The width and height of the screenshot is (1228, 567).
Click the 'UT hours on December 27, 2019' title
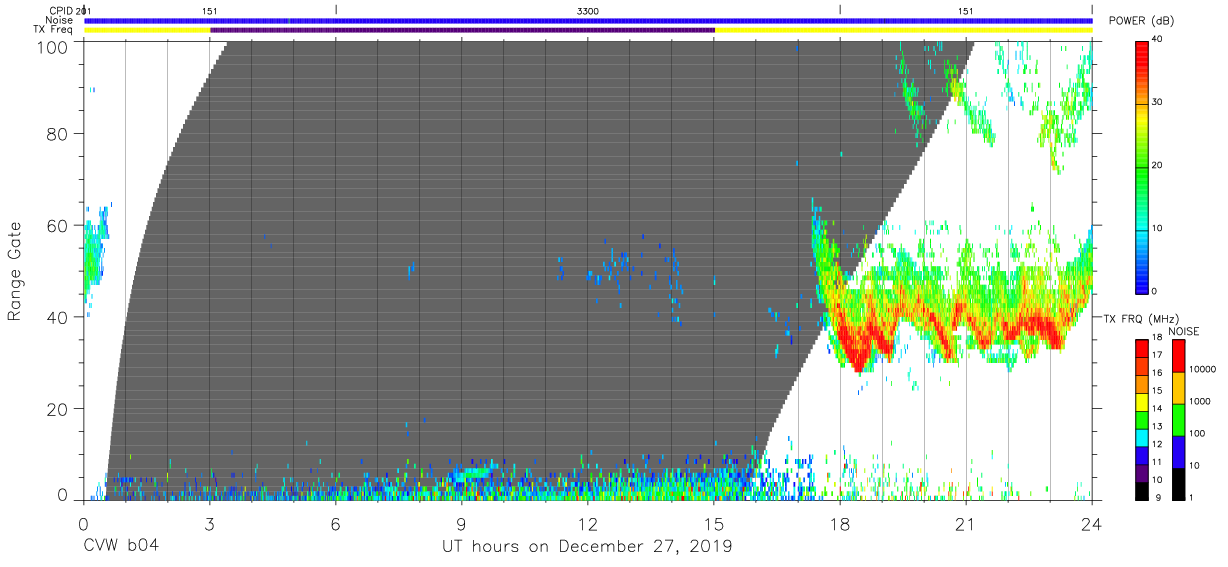588,547
